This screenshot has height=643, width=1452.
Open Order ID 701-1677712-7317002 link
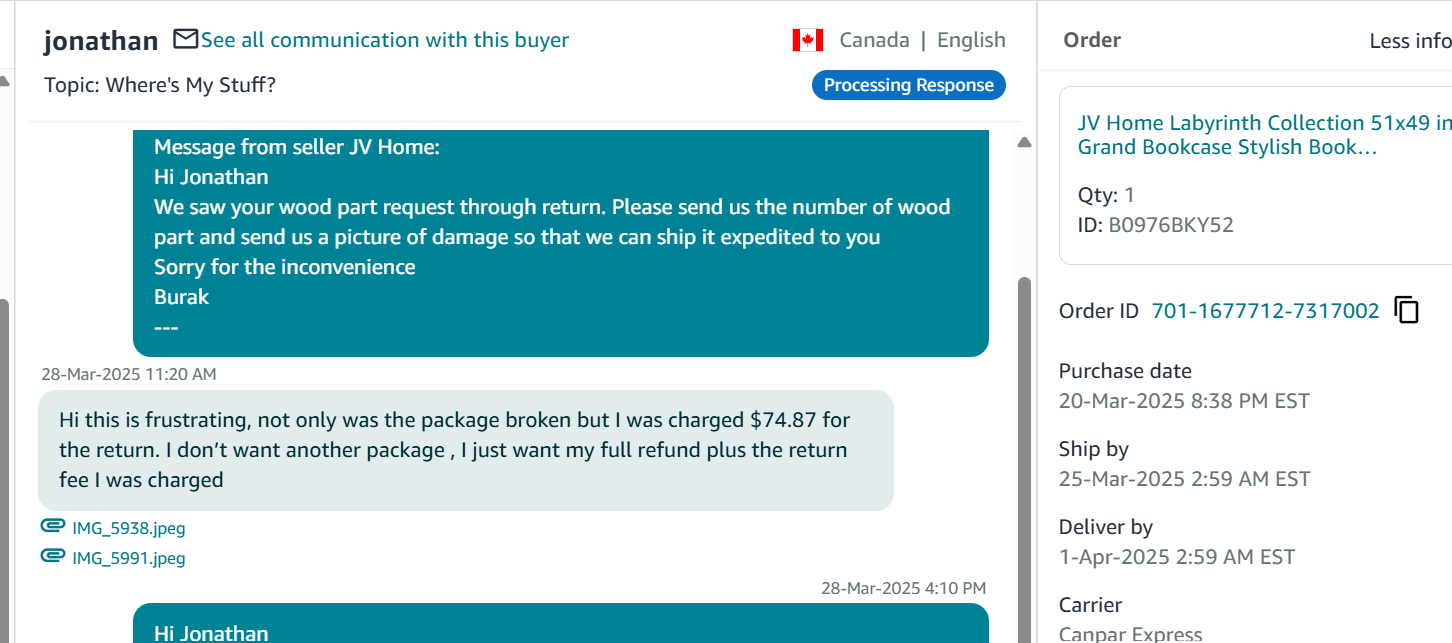(1265, 311)
